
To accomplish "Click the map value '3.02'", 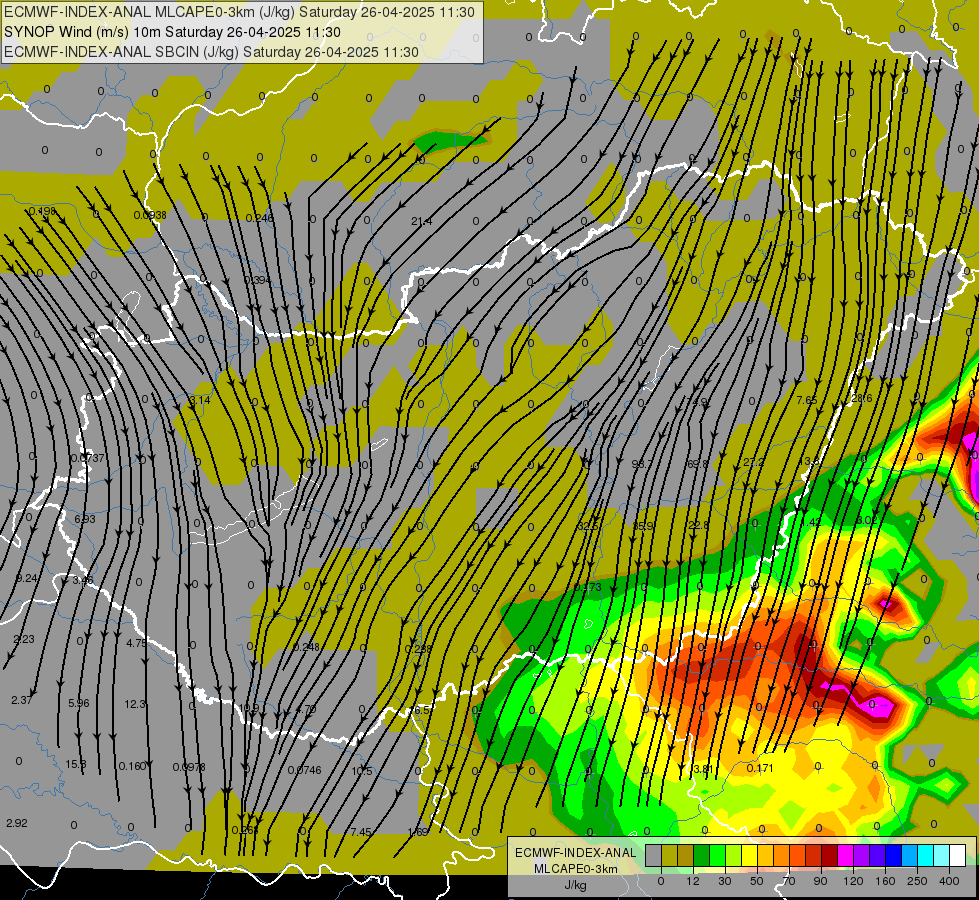I will click(867, 520).
